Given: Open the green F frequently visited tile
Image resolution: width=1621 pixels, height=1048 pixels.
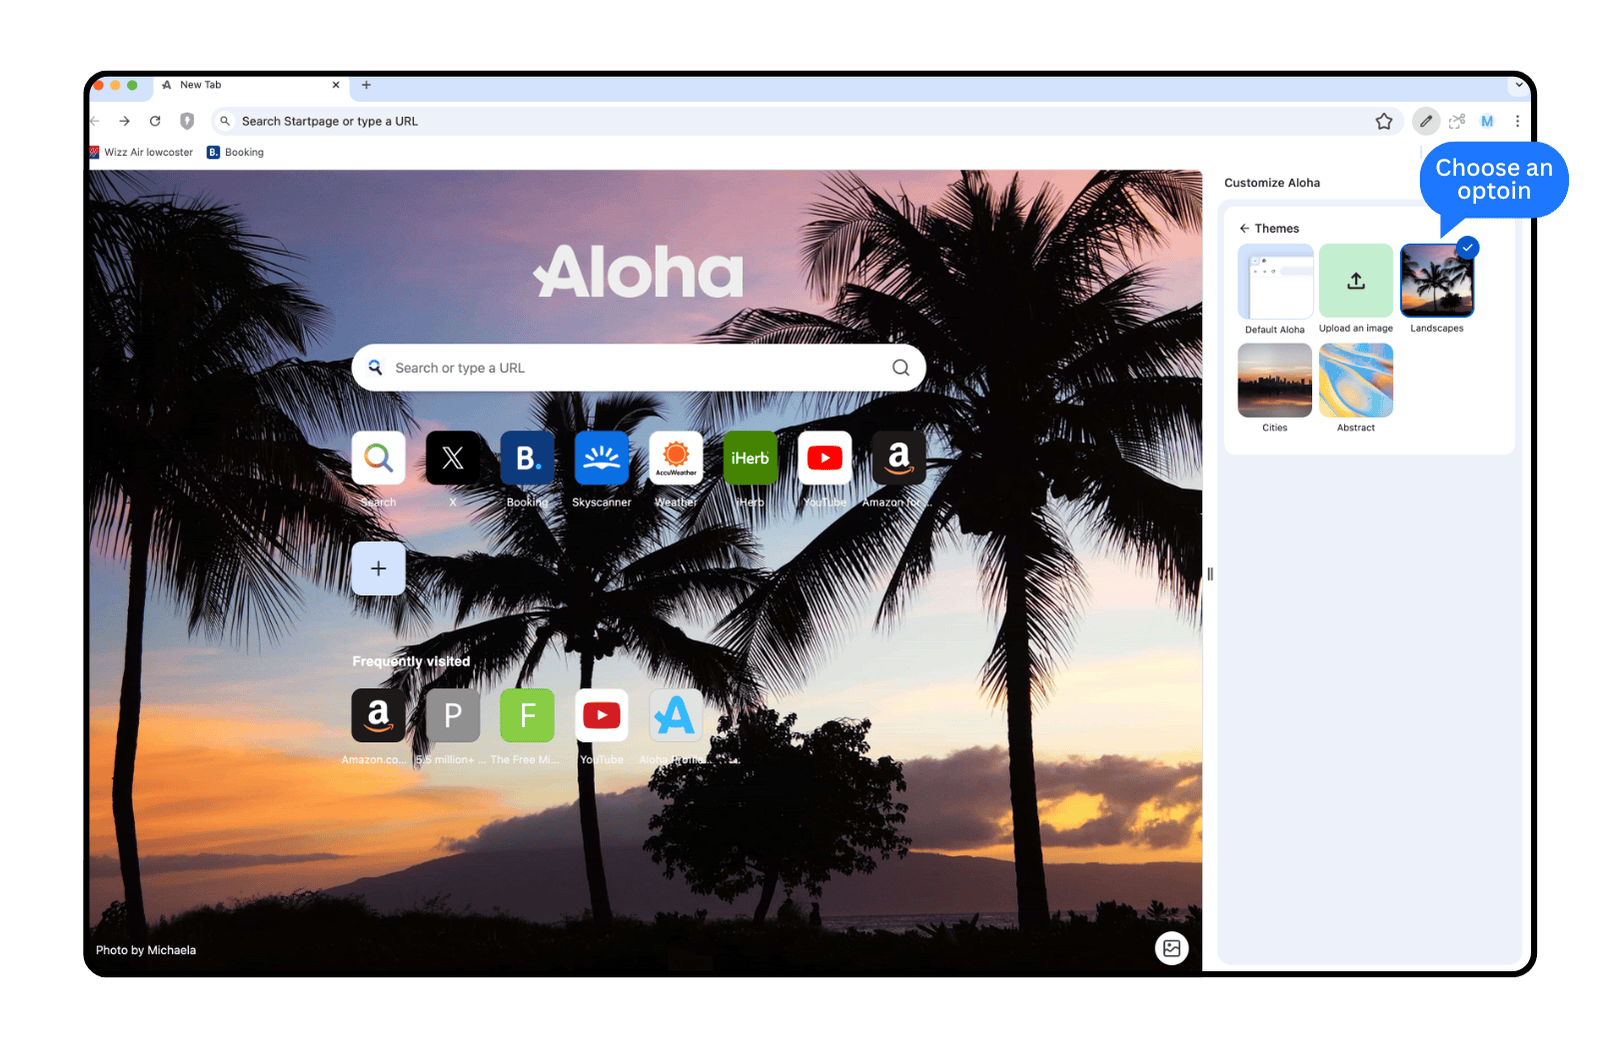Looking at the screenshot, I should 527,715.
